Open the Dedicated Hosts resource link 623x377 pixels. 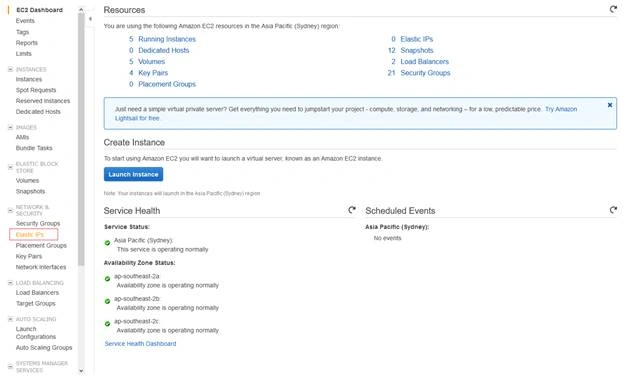point(164,50)
